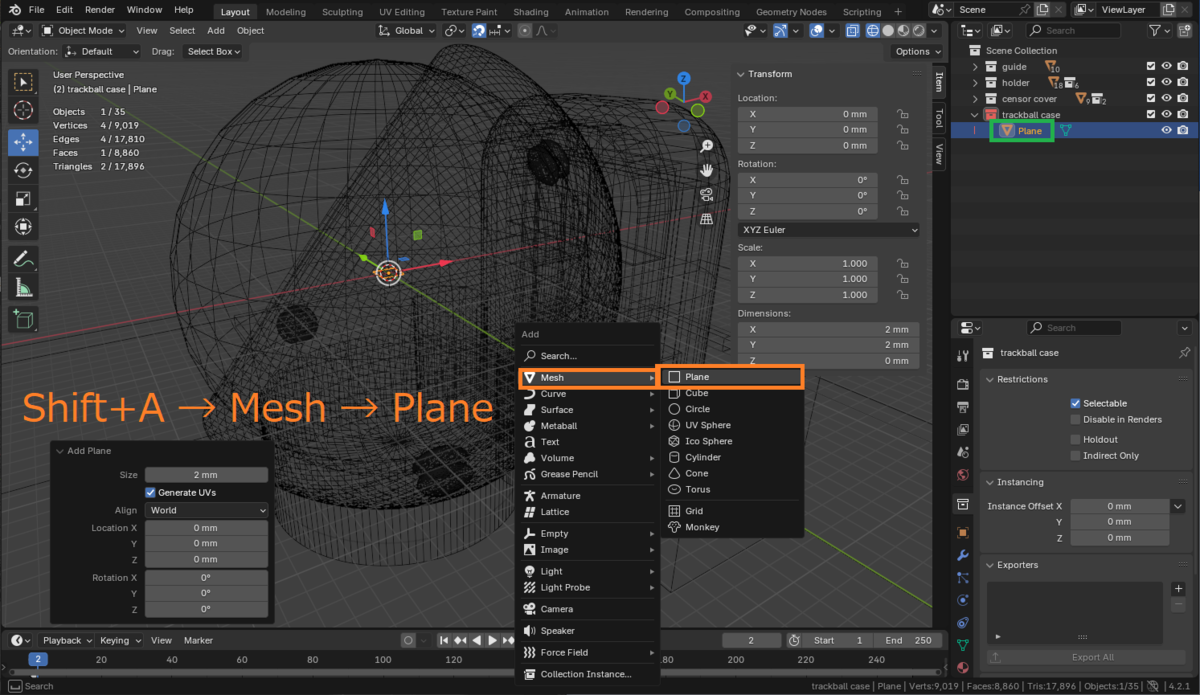This screenshot has height=695, width=1200.
Task: Expand the guide collection in outliner
Action: (x=976, y=67)
